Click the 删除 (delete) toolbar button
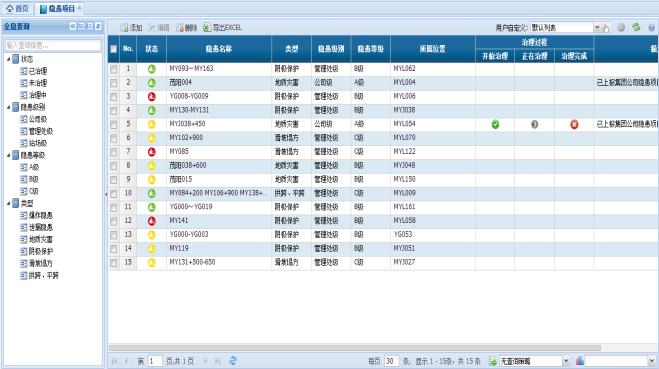 click(187, 28)
